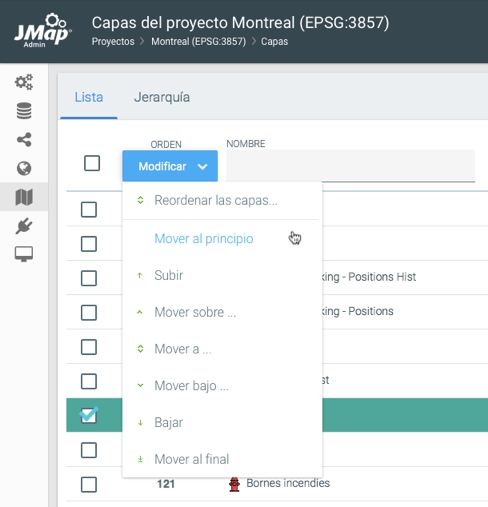Go to Proyectos breadcrumb link
488x507 pixels.
(x=113, y=42)
